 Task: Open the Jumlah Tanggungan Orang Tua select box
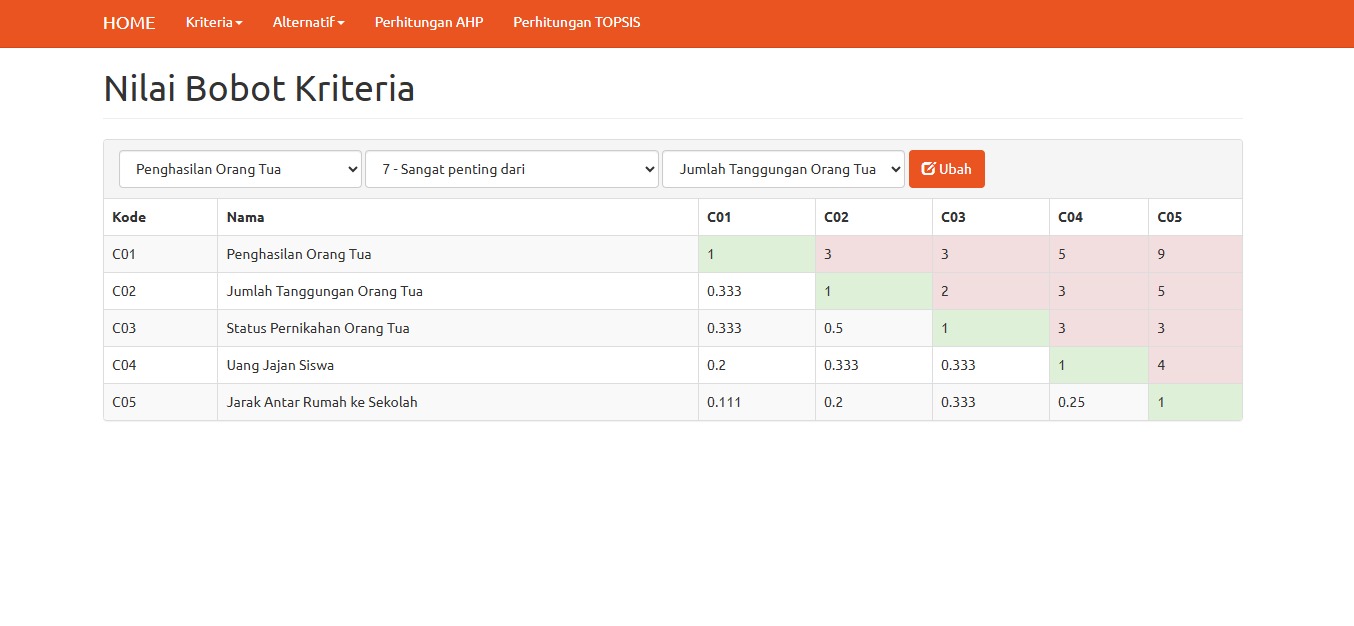(x=783, y=169)
